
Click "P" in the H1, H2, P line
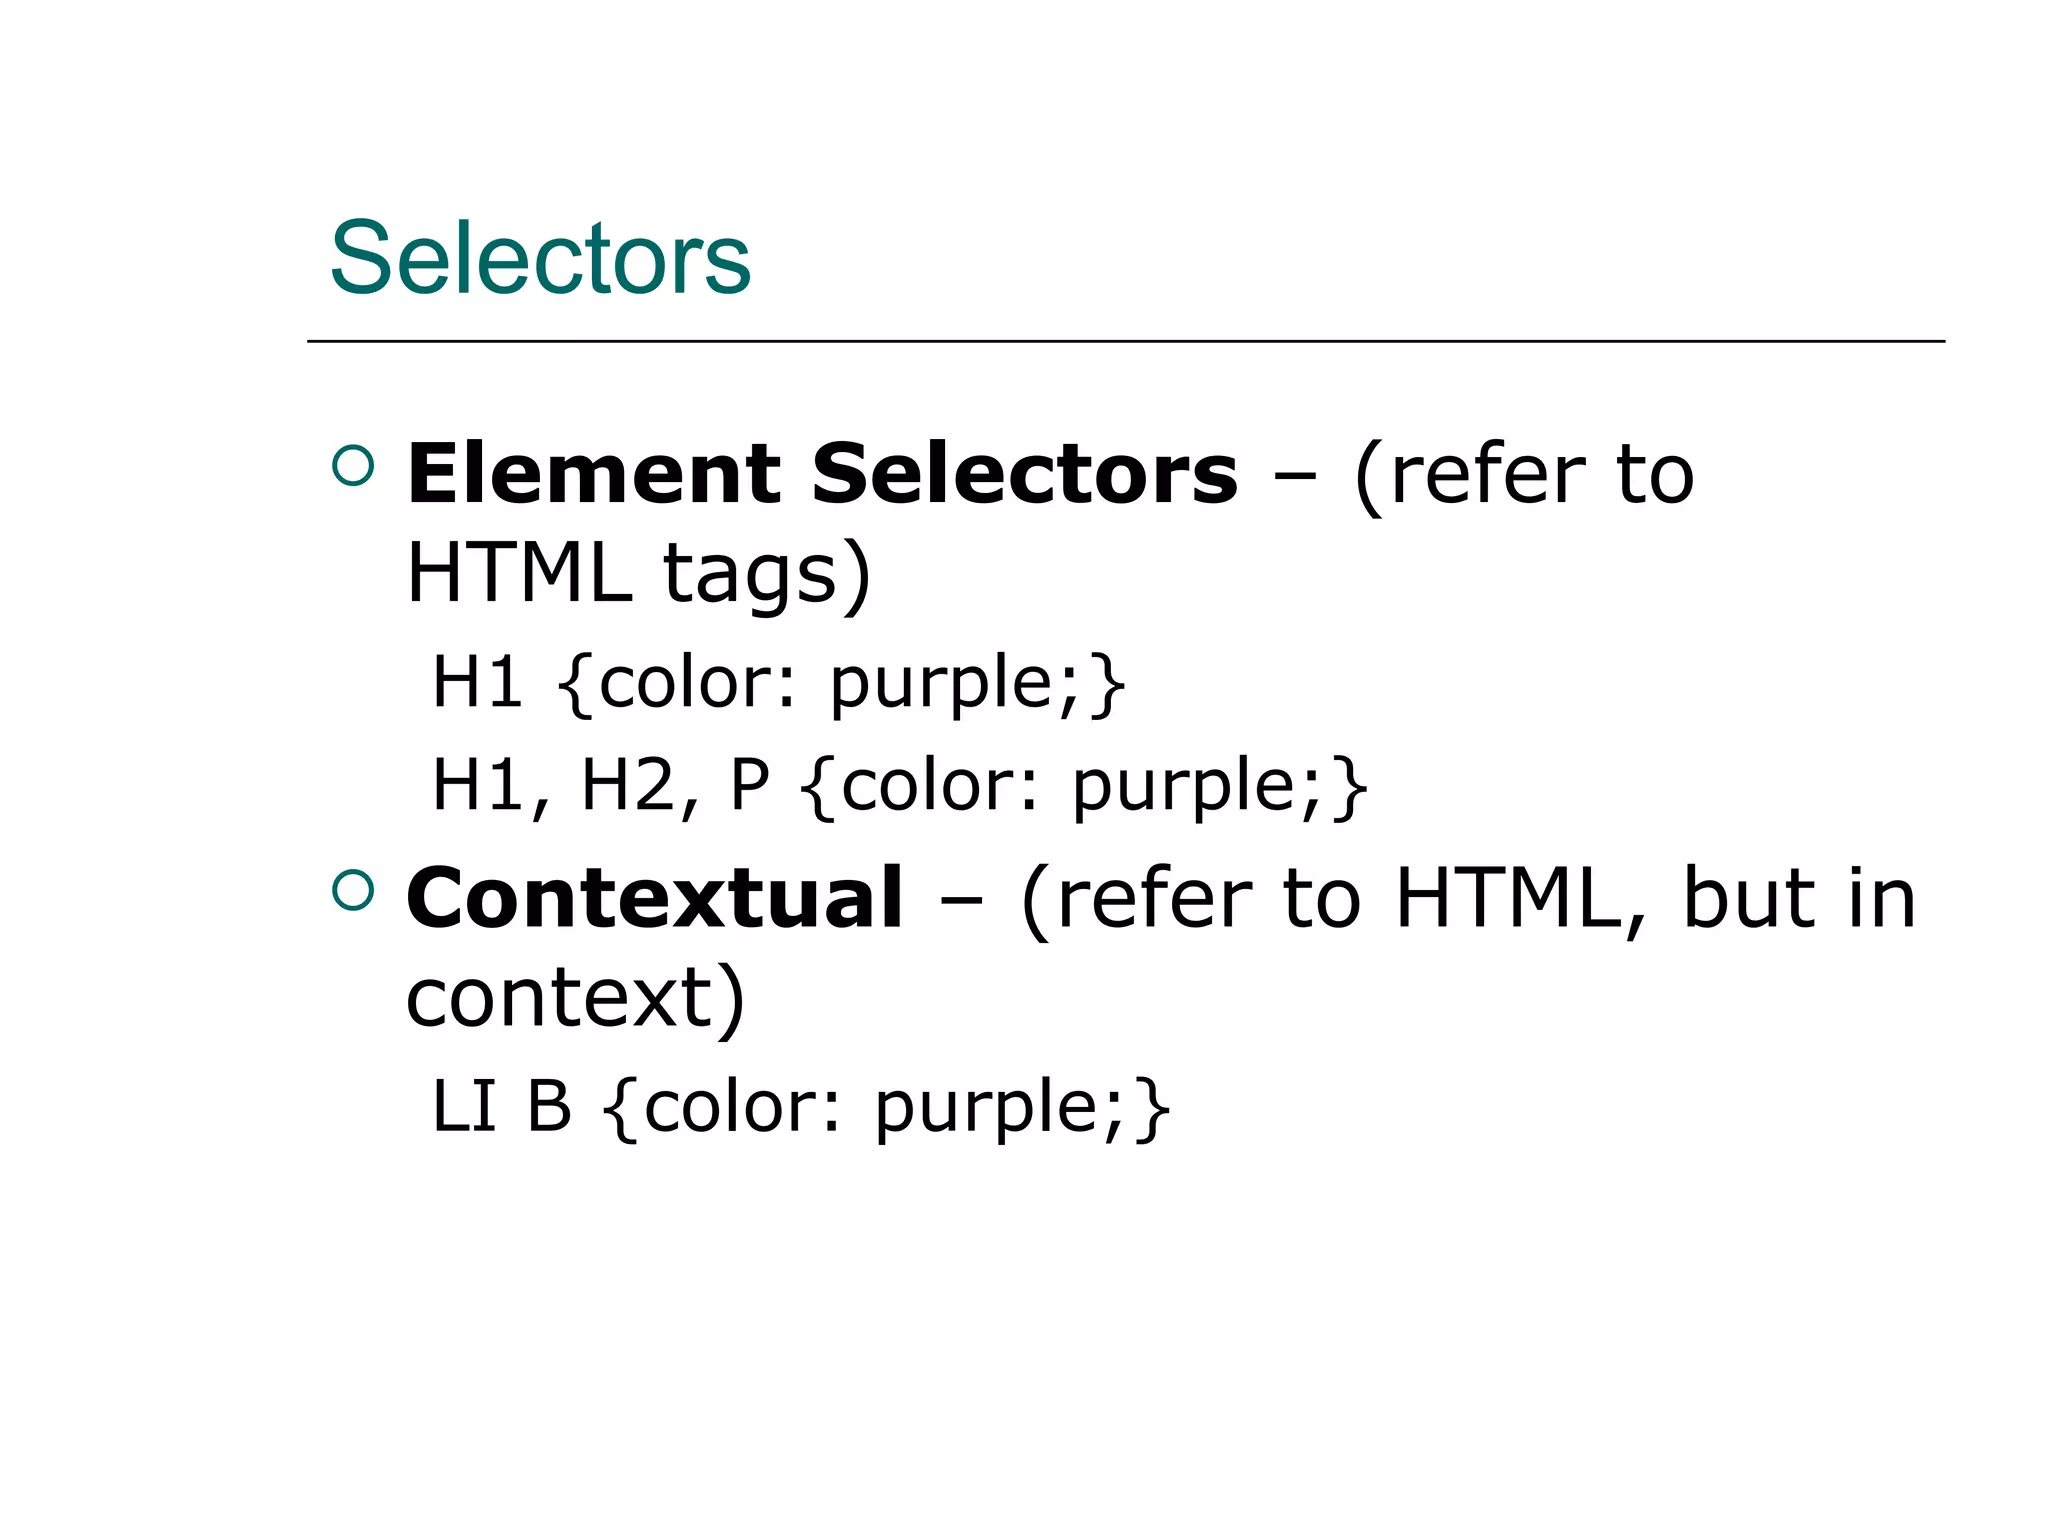pos(750,786)
